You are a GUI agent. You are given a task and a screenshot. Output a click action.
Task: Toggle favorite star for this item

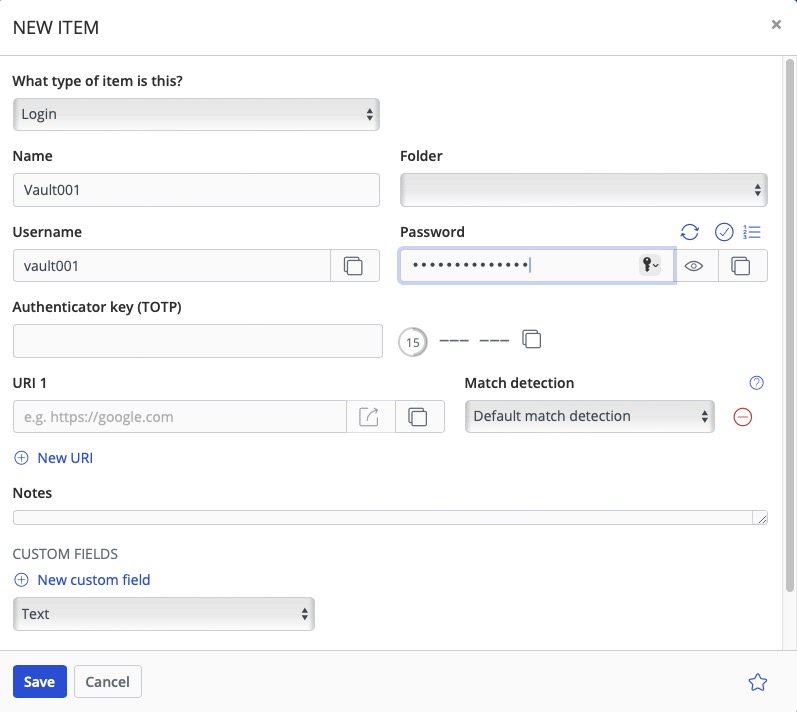click(x=757, y=682)
